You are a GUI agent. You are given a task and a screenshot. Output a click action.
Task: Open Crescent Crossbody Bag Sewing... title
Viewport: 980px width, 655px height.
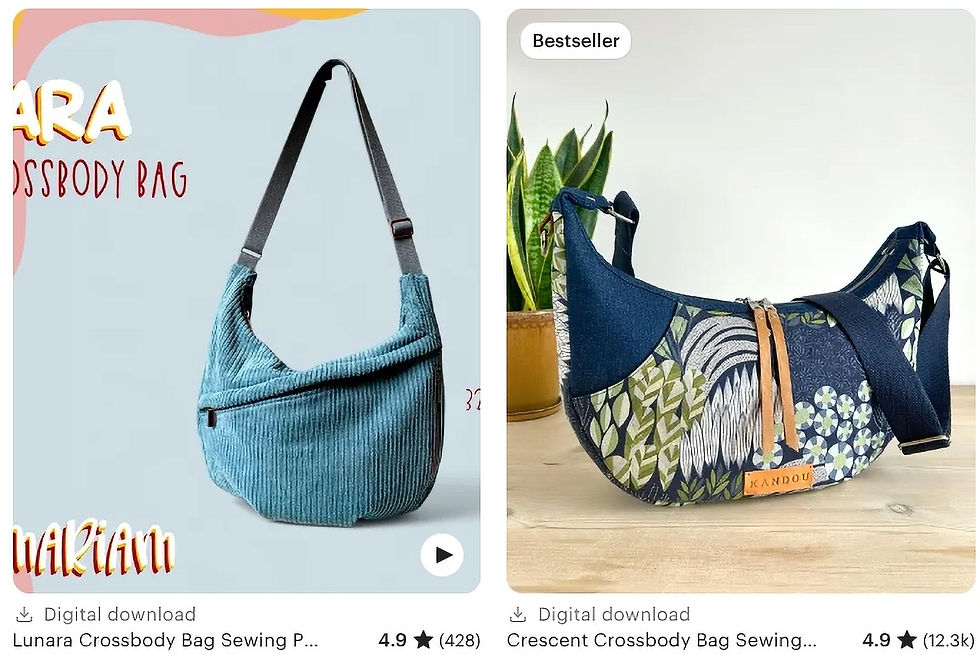pyautogui.click(x=661, y=640)
